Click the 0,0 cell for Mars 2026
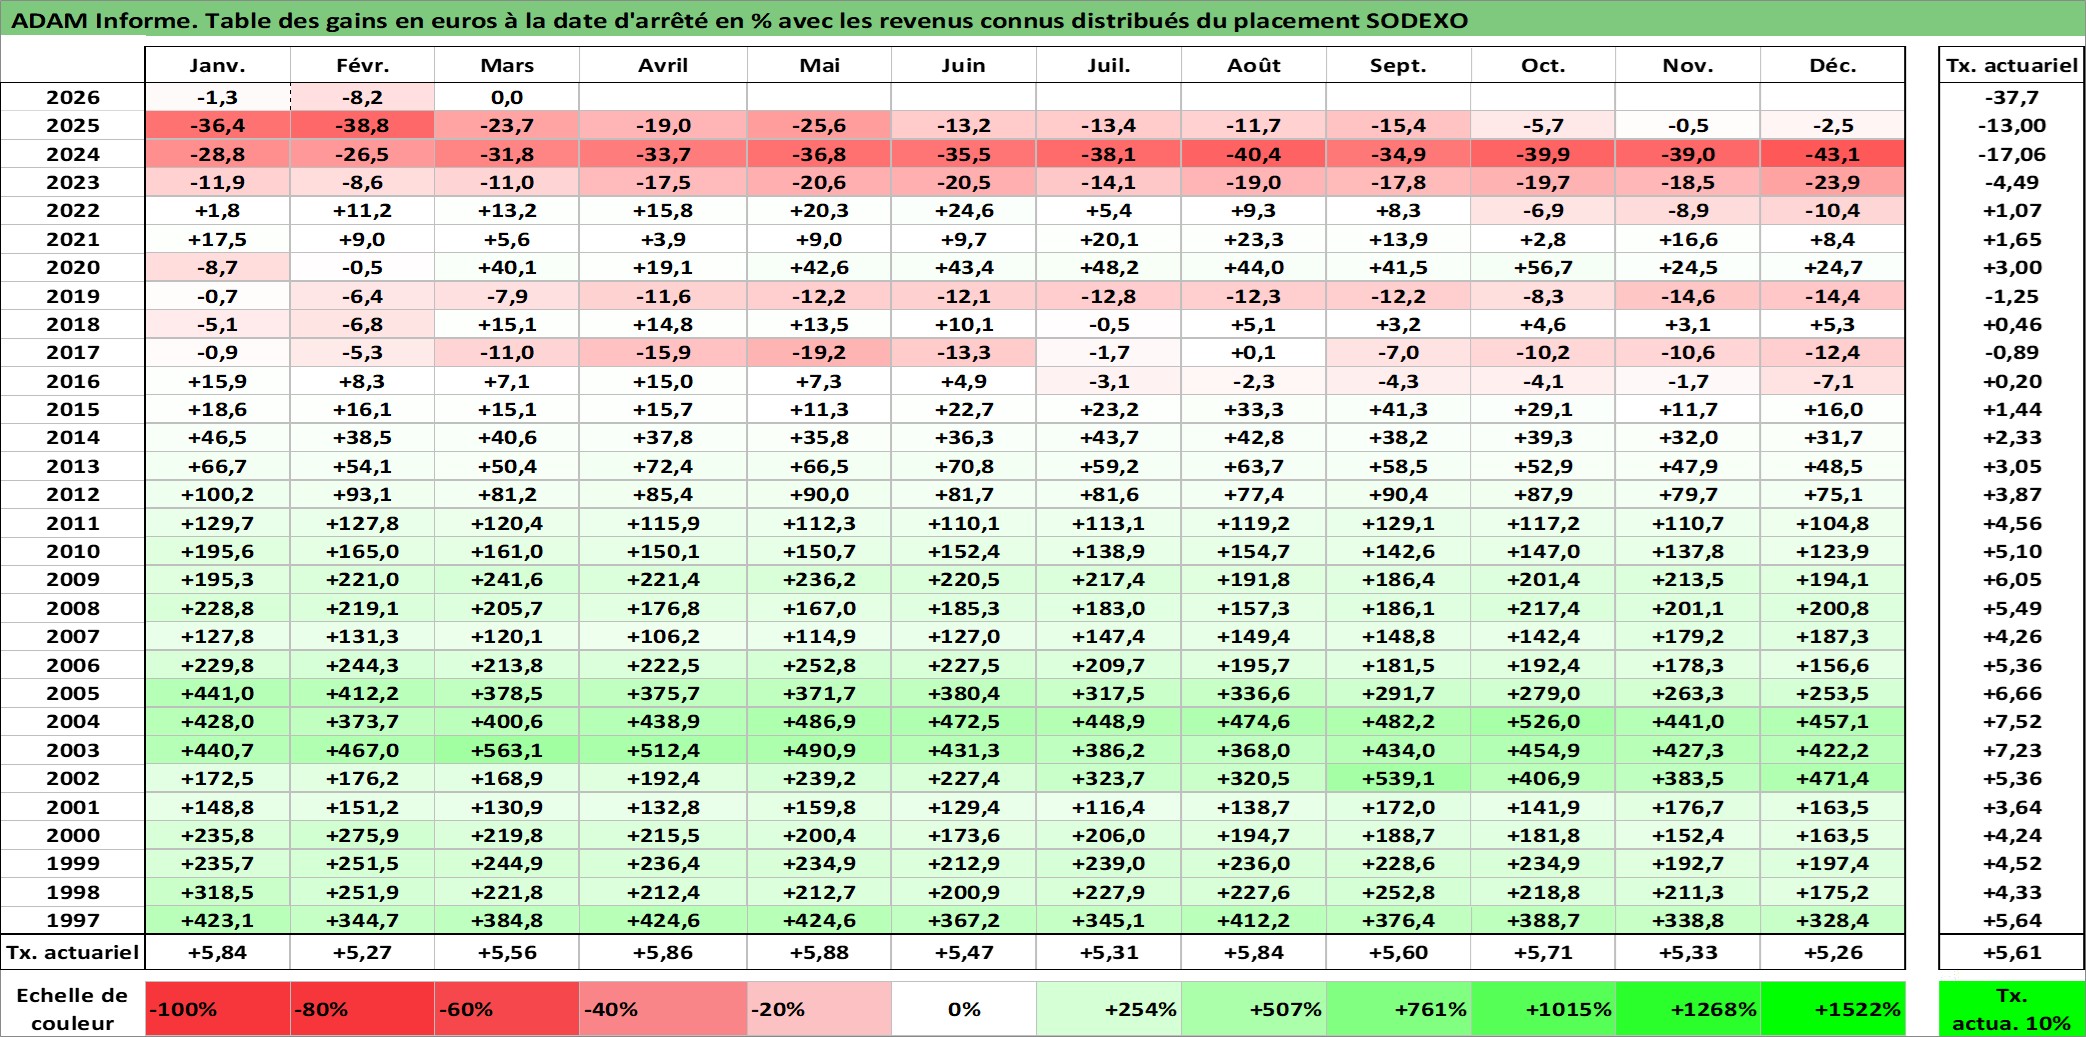 pos(507,97)
